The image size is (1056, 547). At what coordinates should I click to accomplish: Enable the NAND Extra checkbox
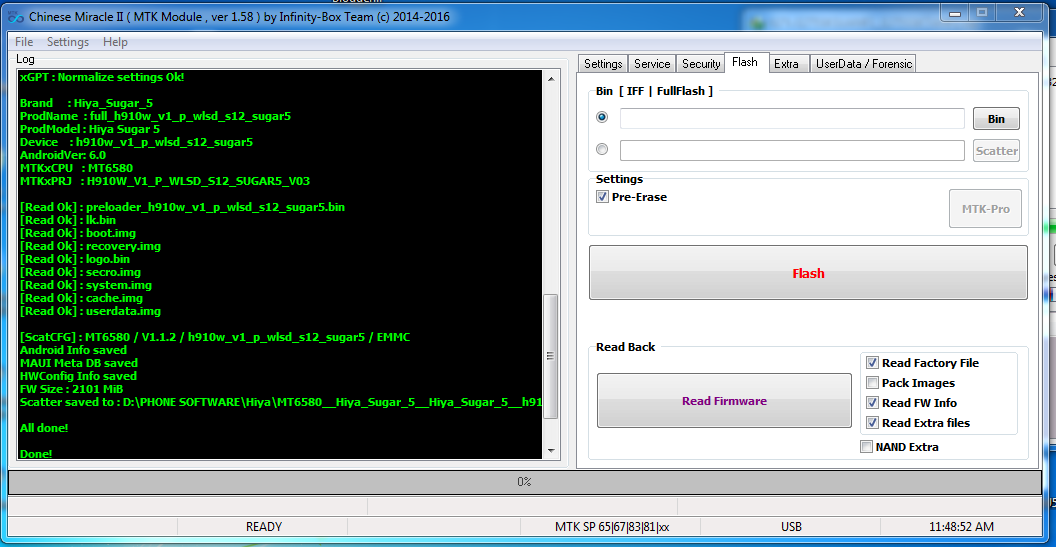point(866,447)
